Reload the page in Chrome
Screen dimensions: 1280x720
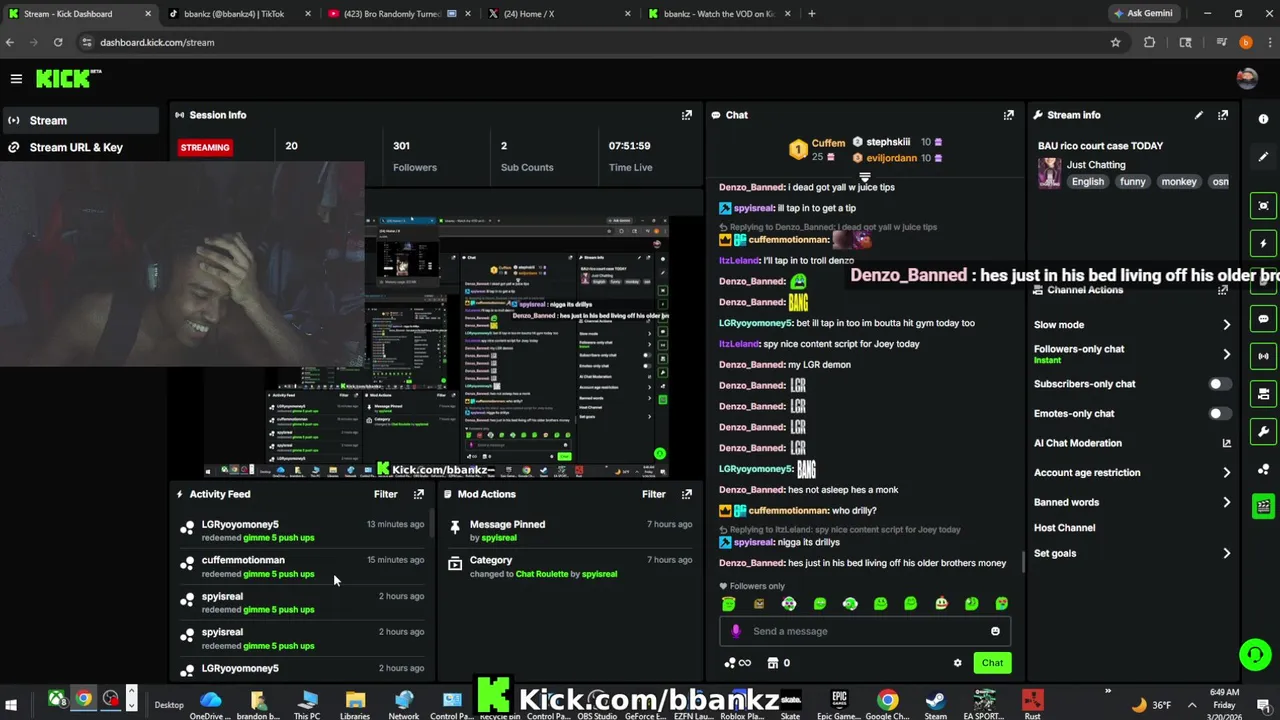(x=58, y=42)
